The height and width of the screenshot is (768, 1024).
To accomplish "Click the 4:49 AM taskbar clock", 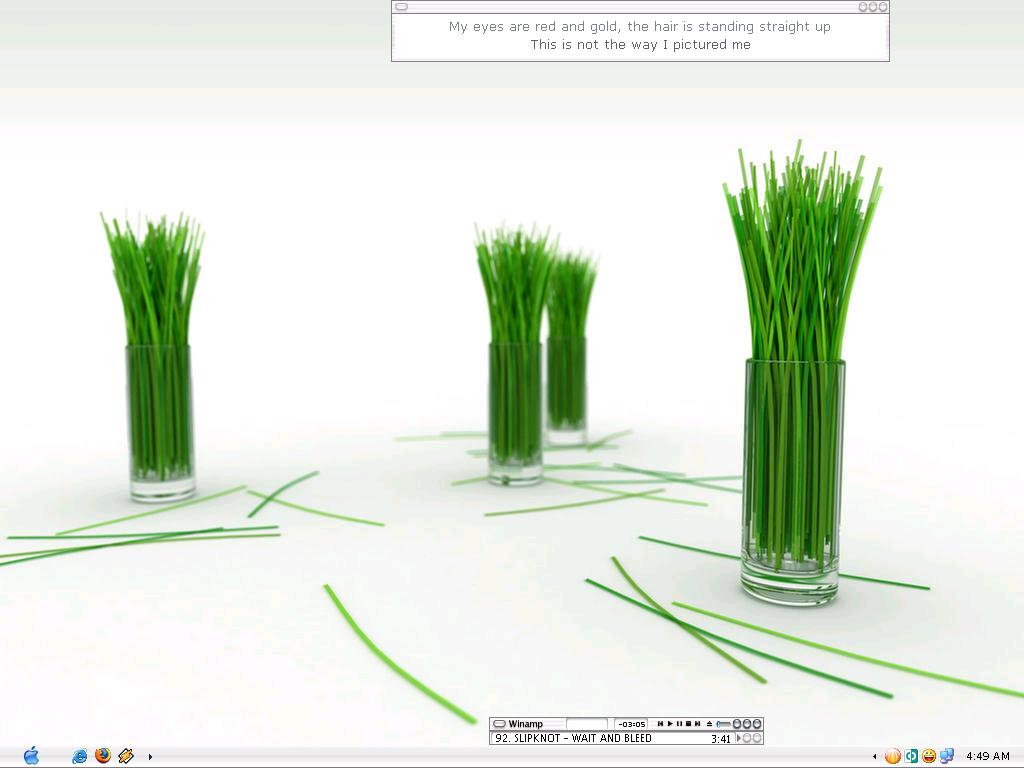I will (987, 756).
